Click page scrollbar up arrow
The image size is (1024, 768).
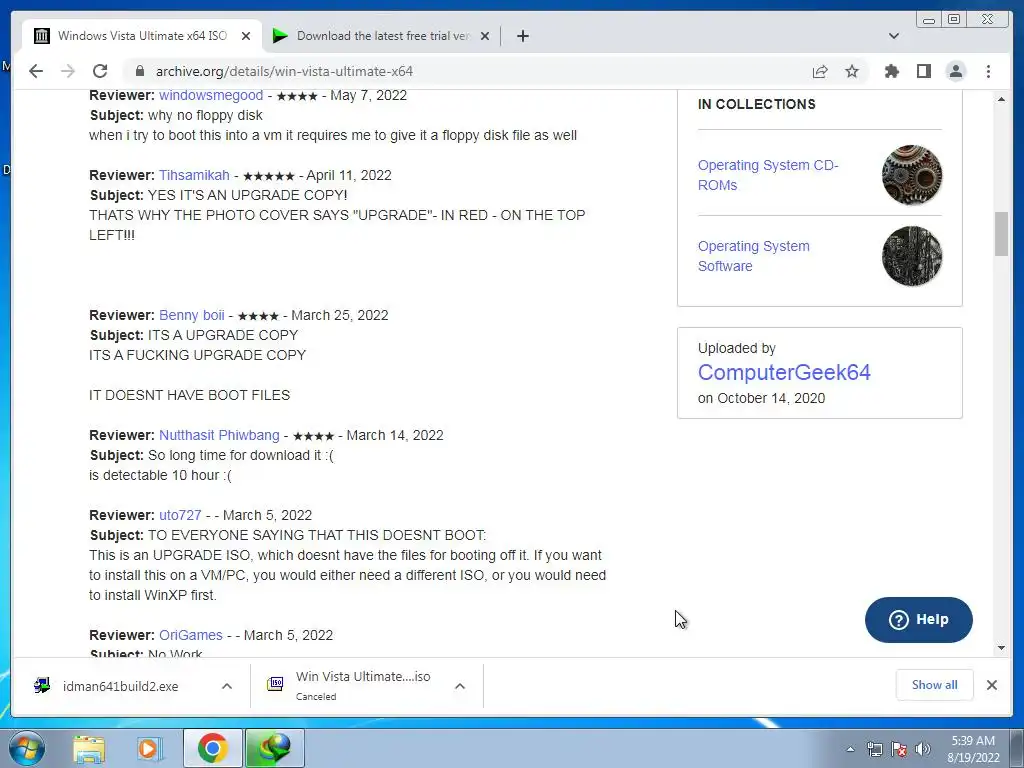[x=1001, y=99]
